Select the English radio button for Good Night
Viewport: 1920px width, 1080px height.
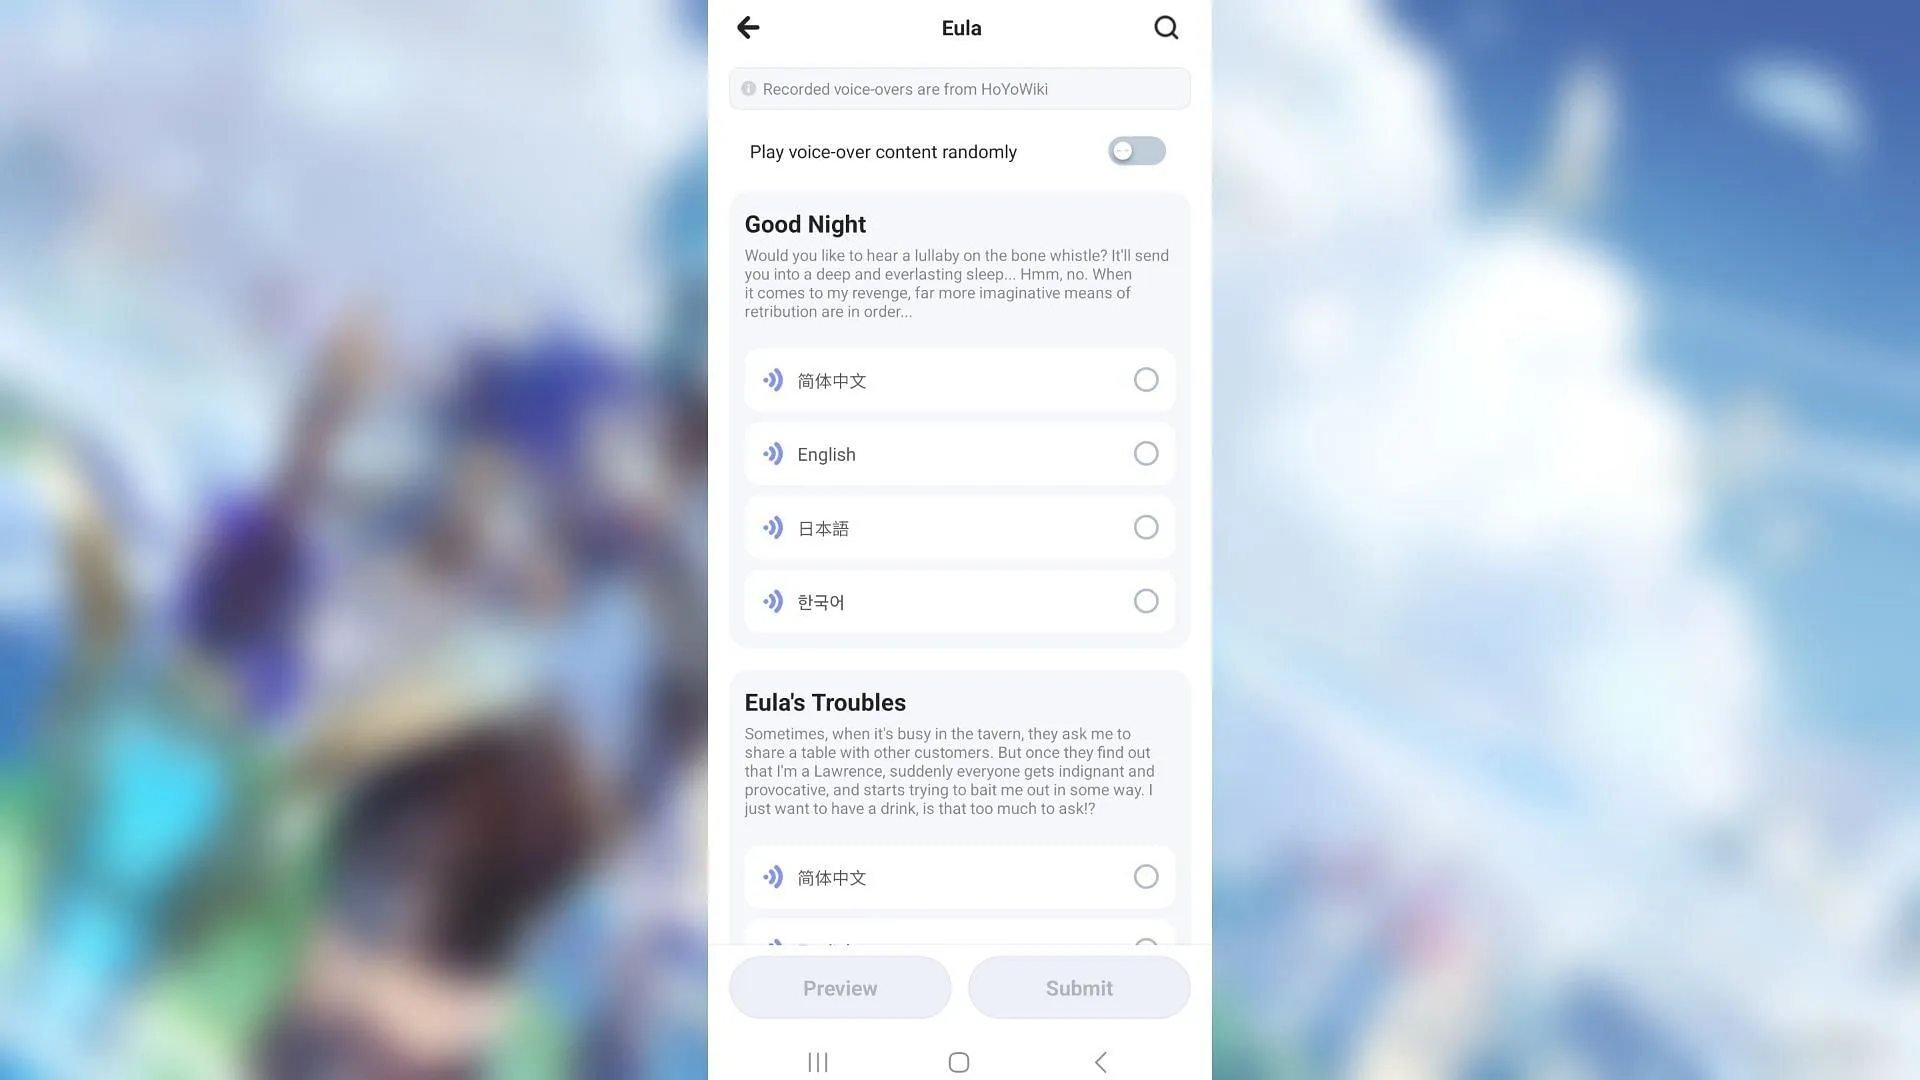(1145, 454)
